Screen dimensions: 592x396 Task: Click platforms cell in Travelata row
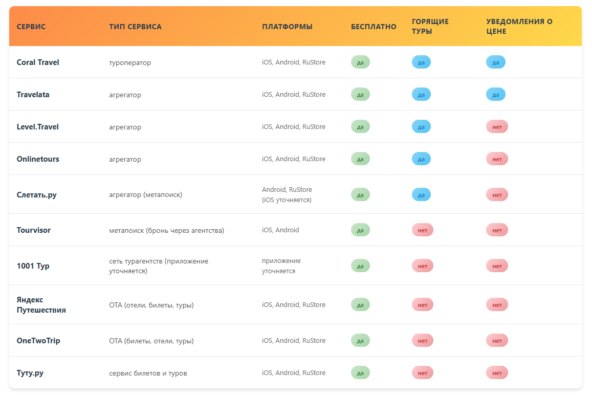click(293, 94)
